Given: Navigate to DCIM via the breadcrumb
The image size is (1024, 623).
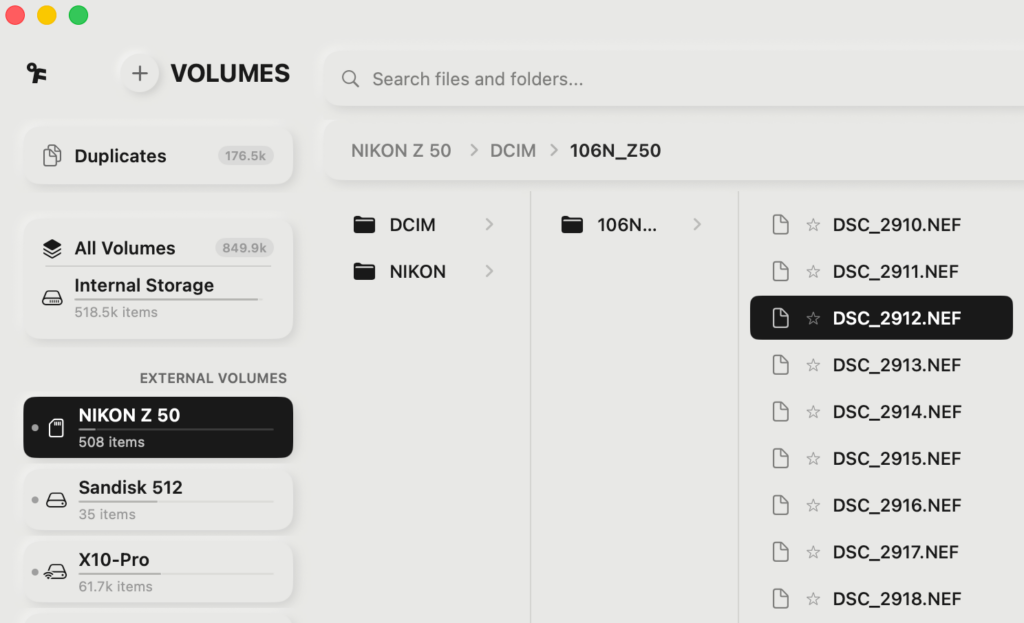Looking at the screenshot, I should coord(512,150).
